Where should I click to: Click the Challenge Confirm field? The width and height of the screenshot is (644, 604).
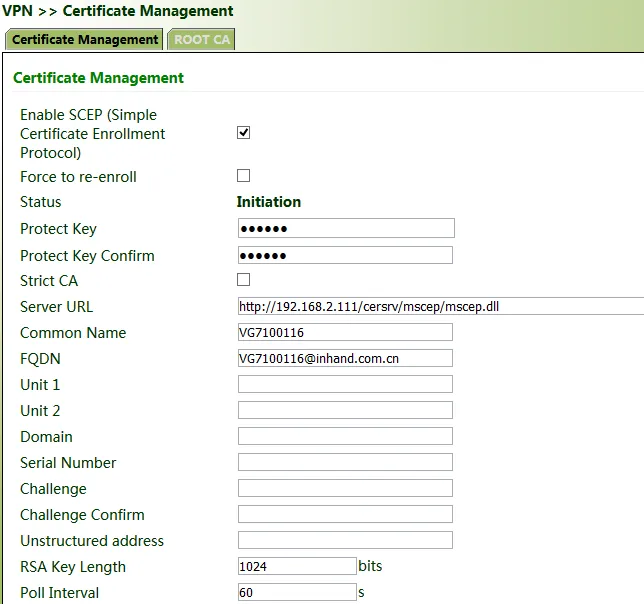pyautogui.click(x=345, y=514)
